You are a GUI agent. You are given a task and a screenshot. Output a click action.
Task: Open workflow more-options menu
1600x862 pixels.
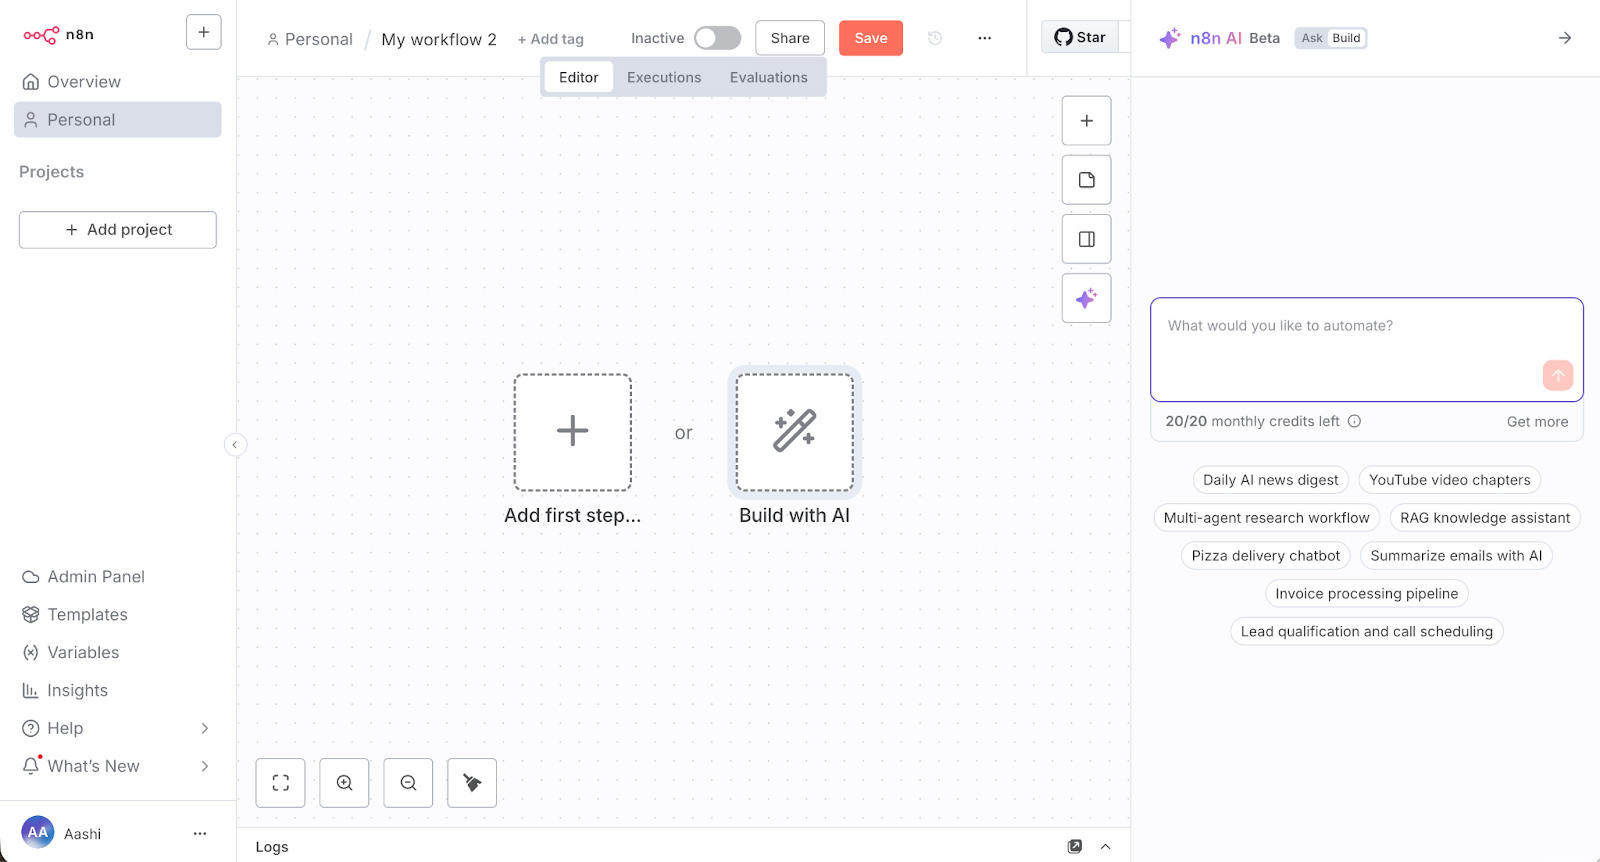click(x=985, y=38)
